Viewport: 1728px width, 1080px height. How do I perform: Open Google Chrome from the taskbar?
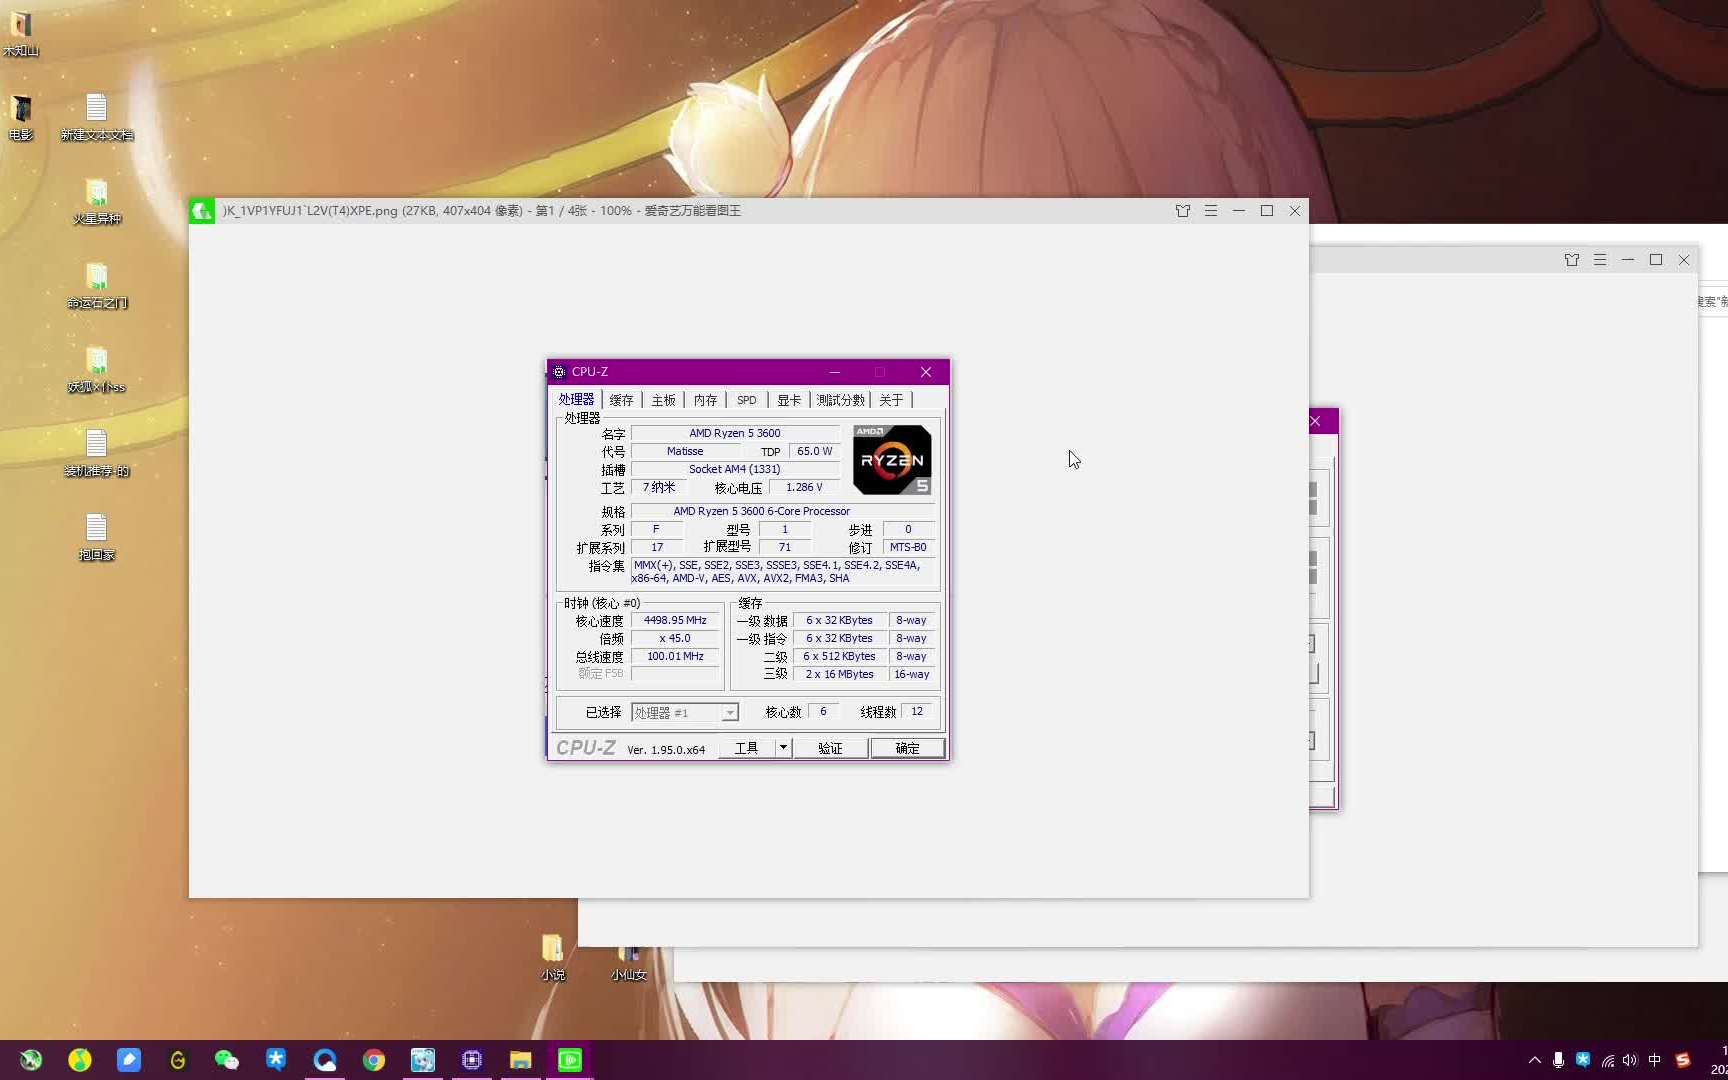pos(374,1060)
